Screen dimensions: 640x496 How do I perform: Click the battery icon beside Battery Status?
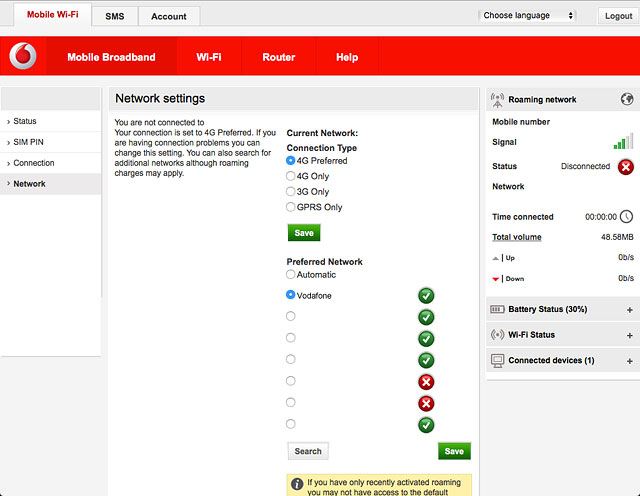[x=497, y=309]
